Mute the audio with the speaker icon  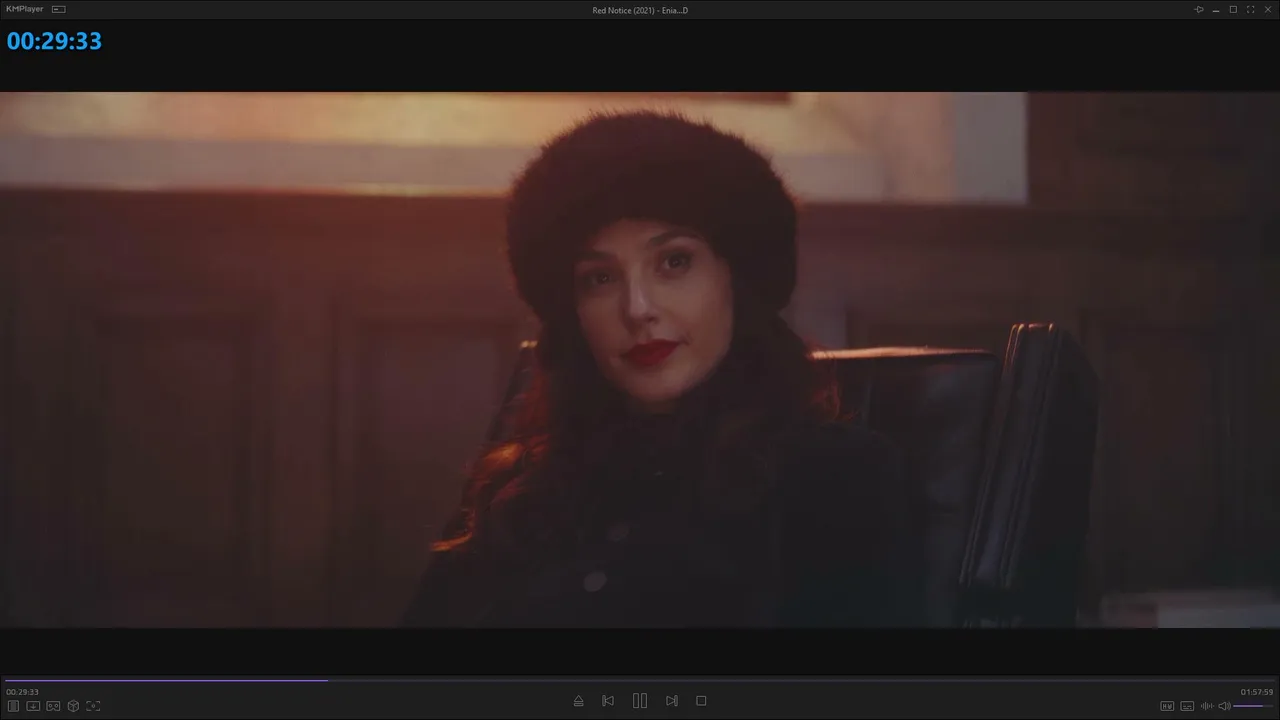point(1224,706)
